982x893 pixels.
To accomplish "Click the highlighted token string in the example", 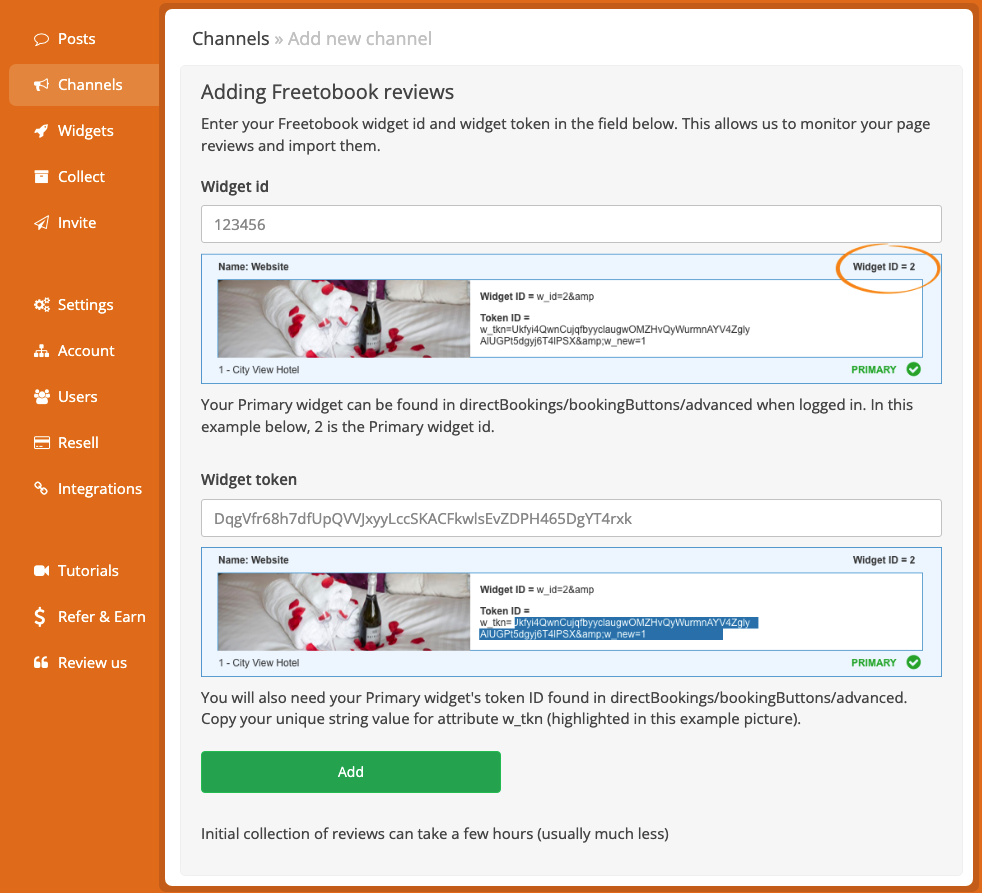I will point(619,628).
